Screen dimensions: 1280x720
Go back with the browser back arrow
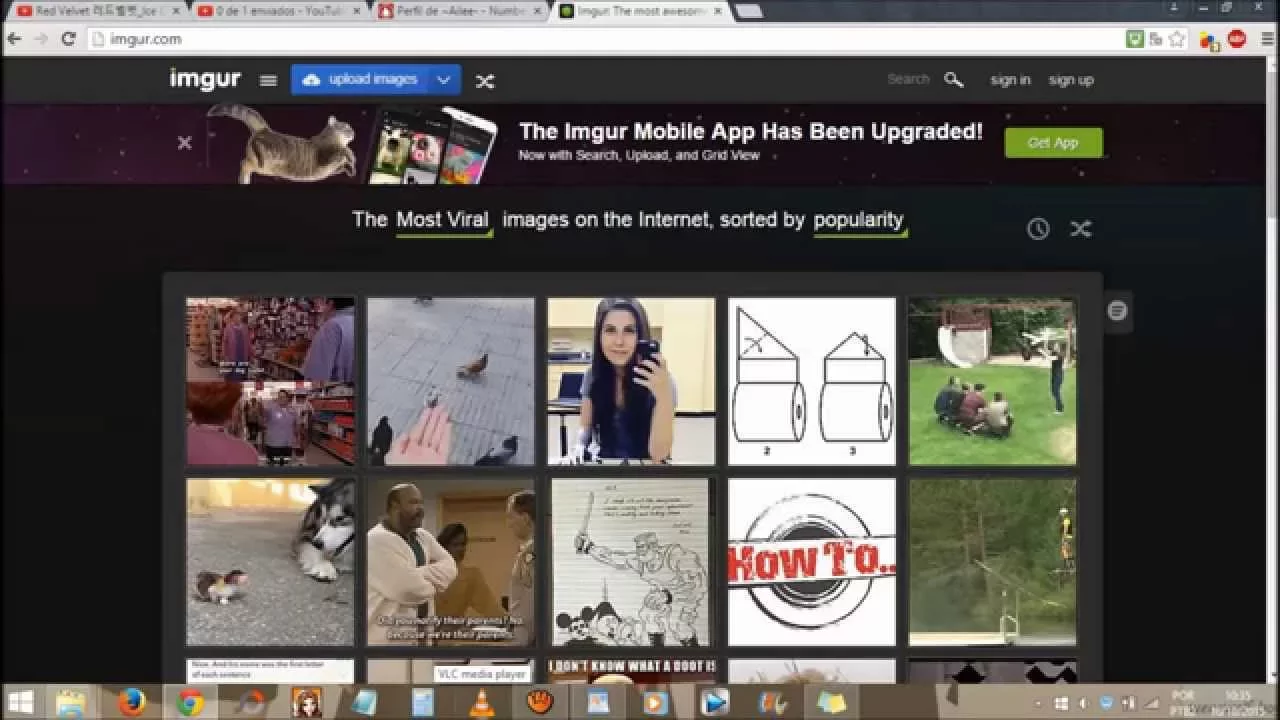pyautogui.click(x=15, y=39)
